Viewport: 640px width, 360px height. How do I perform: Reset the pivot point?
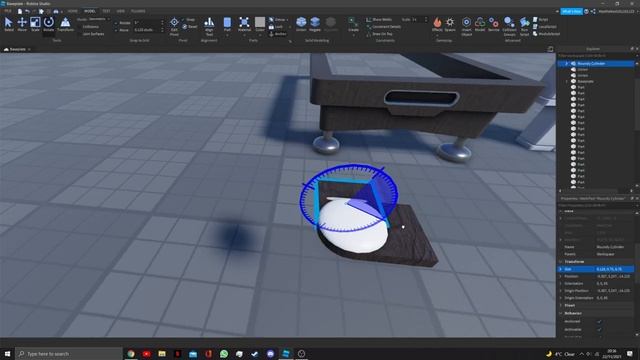pyautogui.click(x=190, y=27)
